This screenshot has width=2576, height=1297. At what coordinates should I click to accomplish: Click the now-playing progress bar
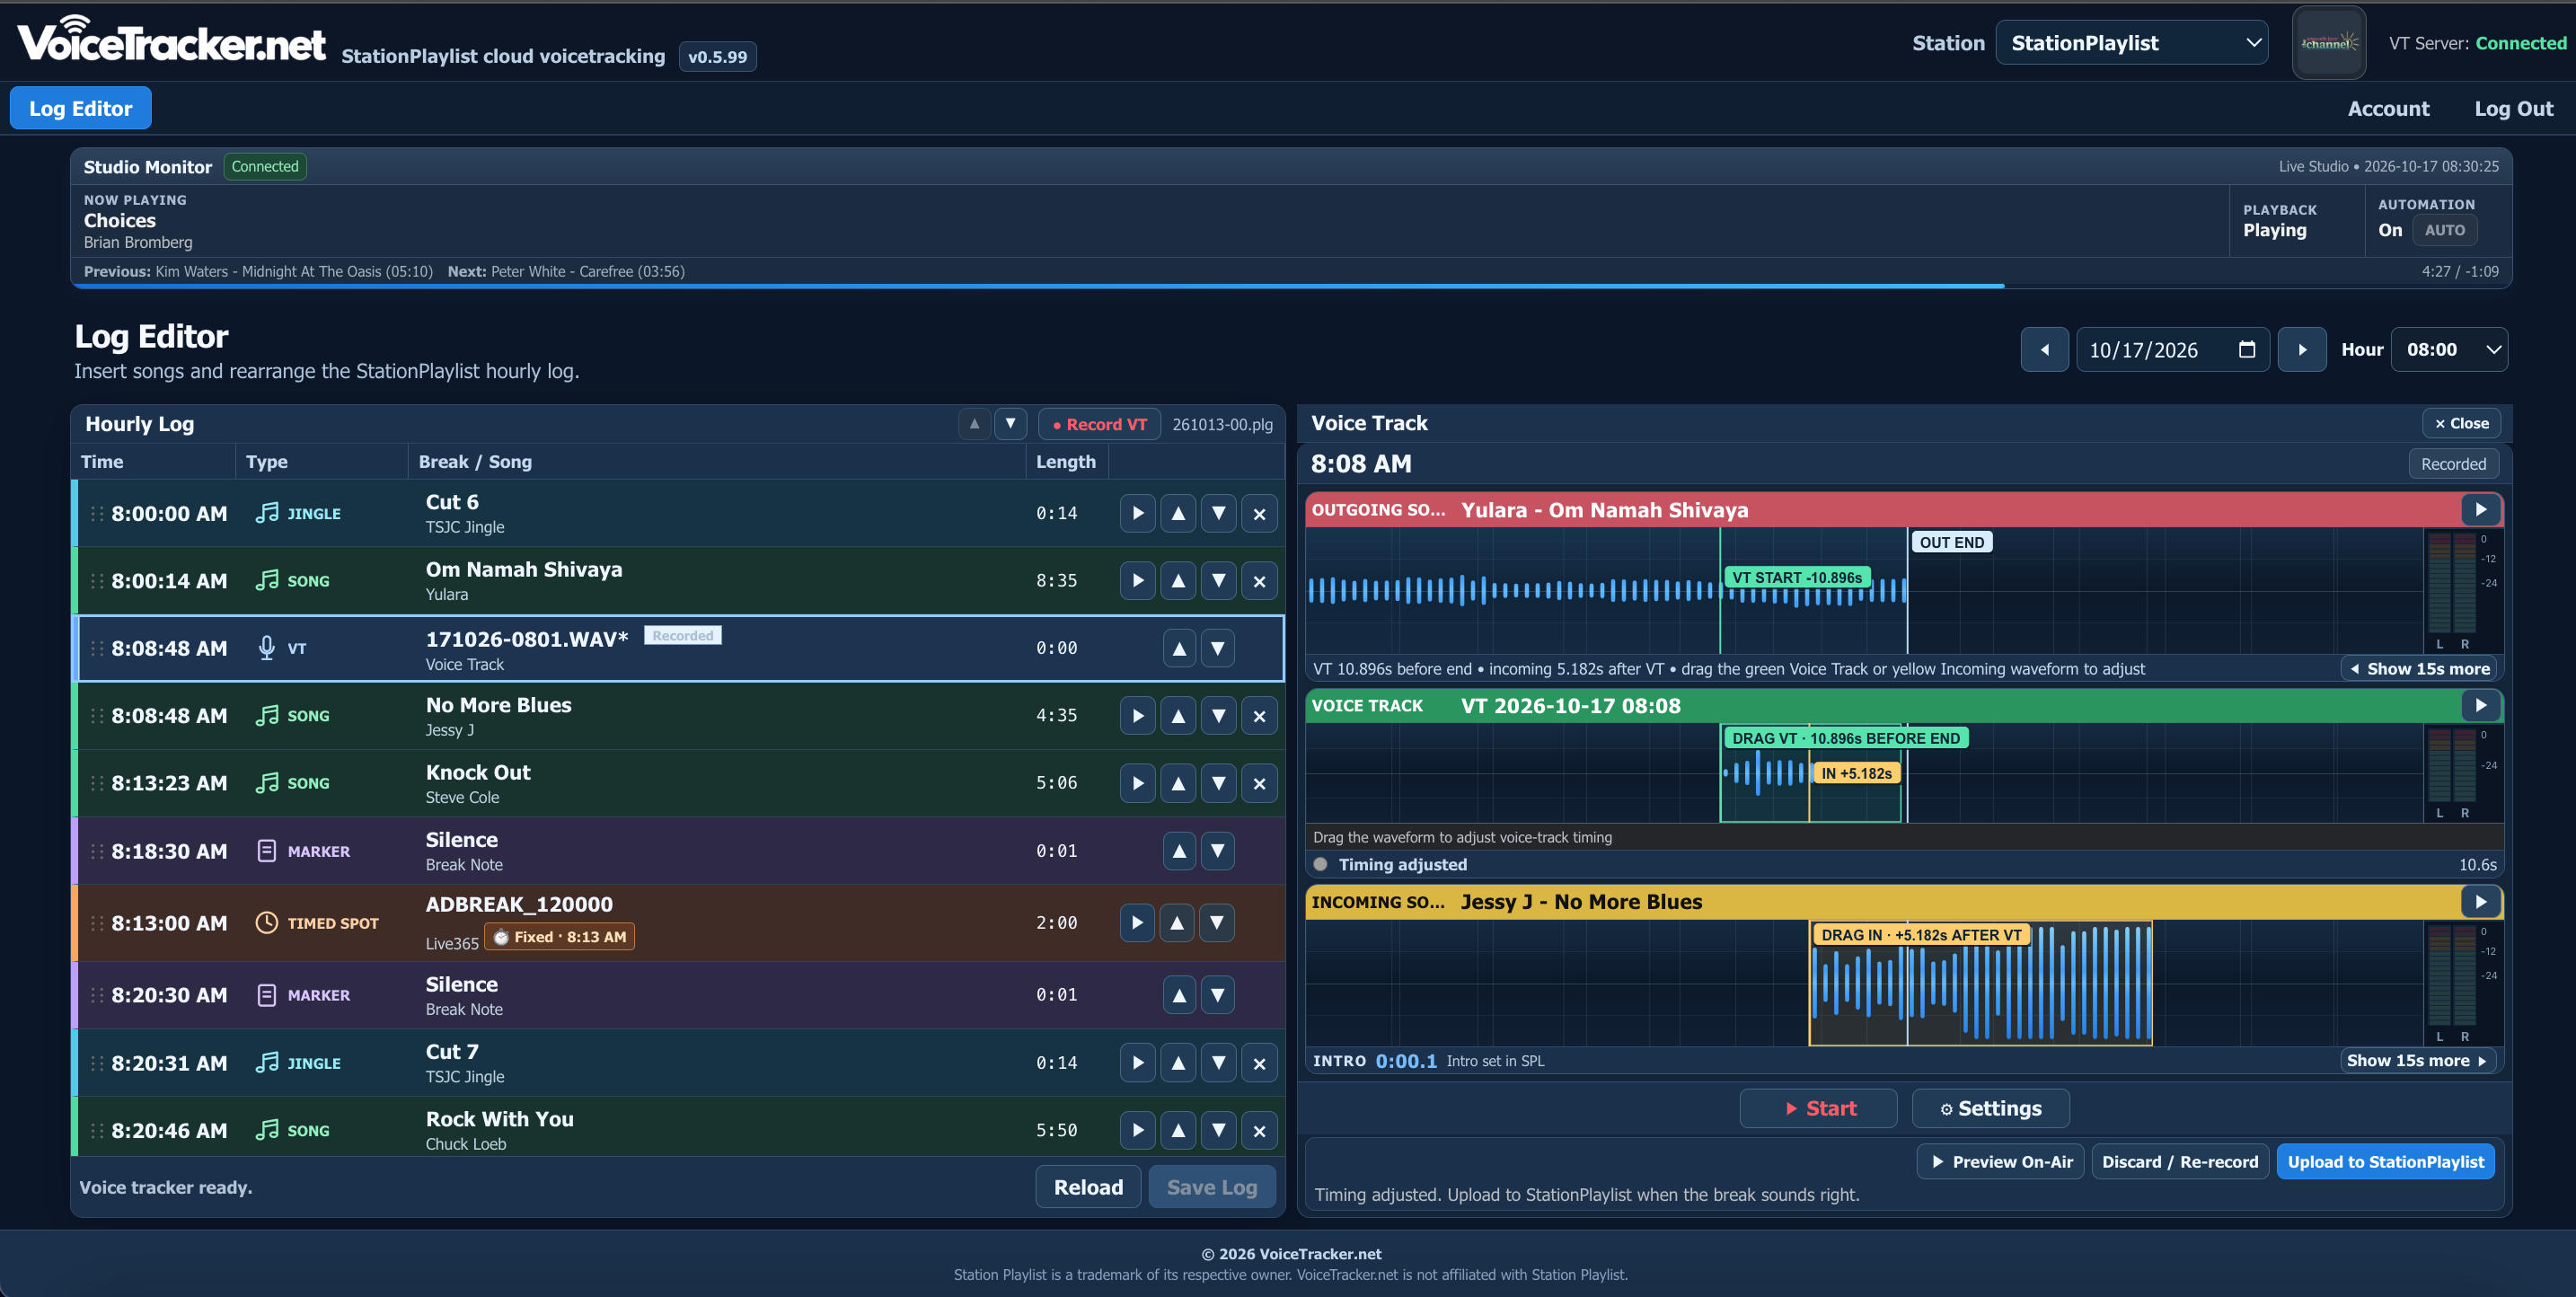click(x=1290, y=286)
